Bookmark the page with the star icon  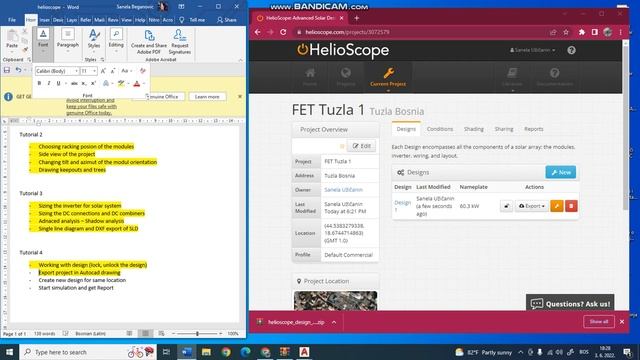tap(566, 32)
